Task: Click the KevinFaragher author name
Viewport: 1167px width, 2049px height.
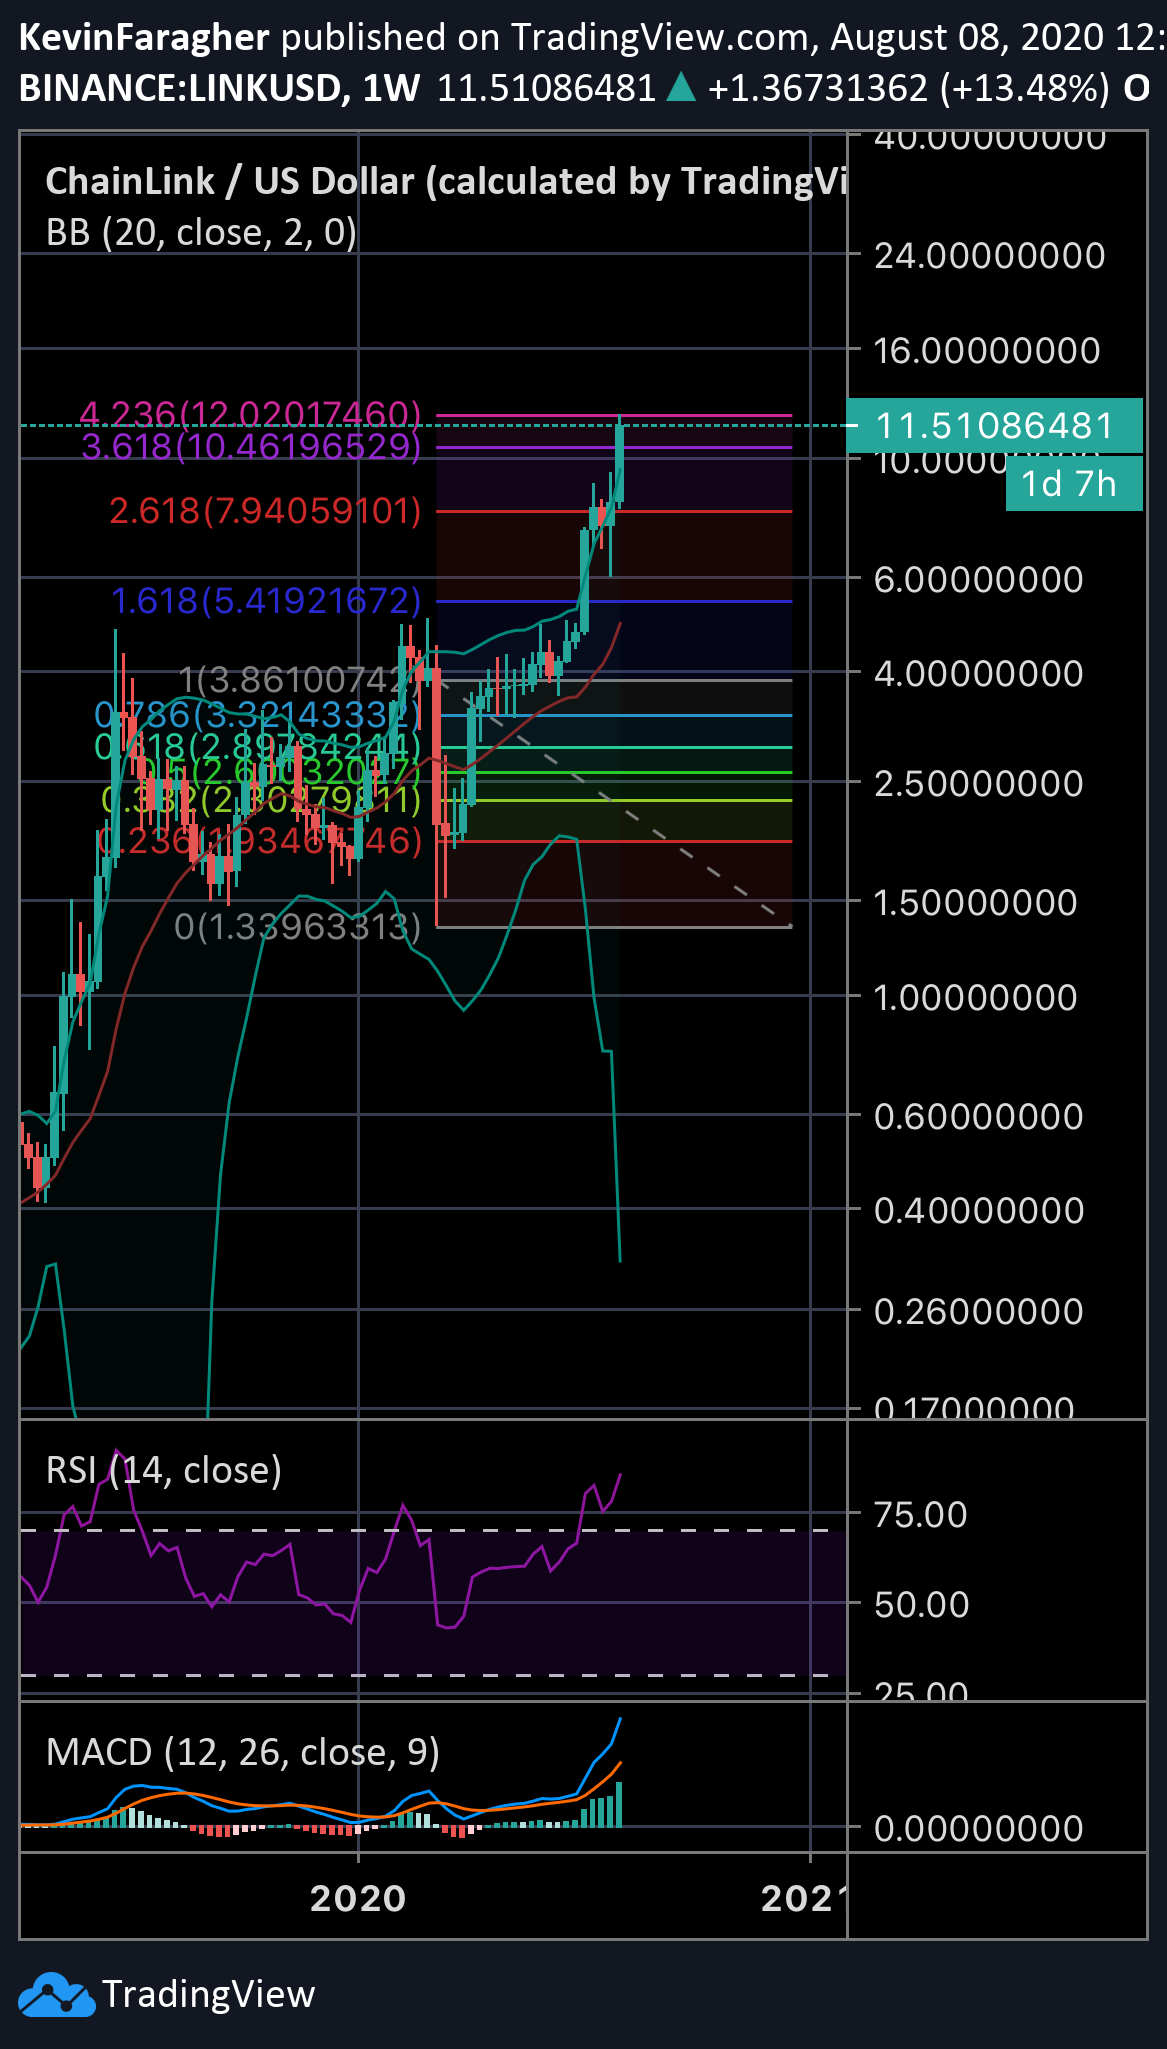Action: 144,38
